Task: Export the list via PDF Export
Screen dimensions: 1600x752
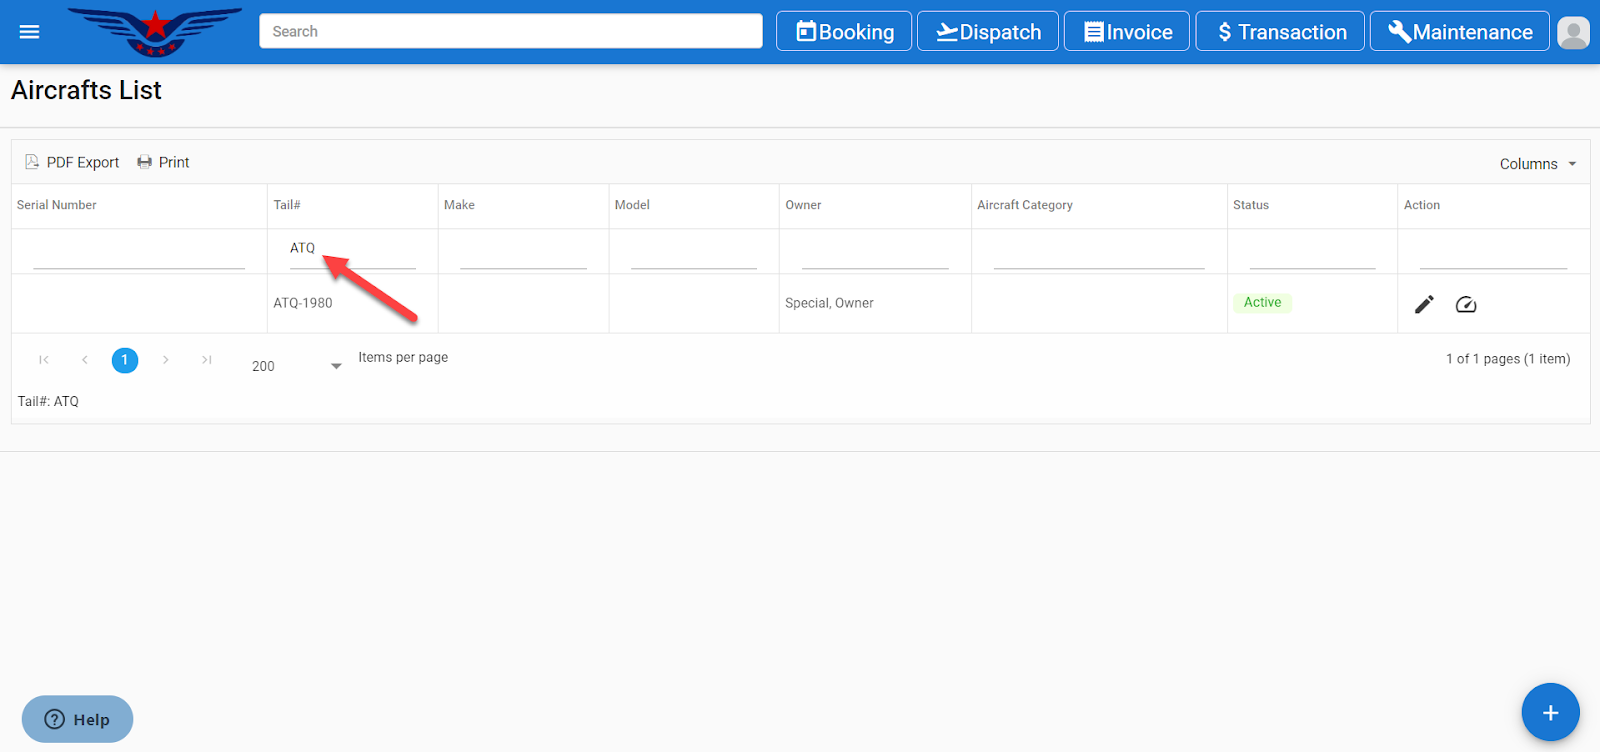Action: point(72,162)
